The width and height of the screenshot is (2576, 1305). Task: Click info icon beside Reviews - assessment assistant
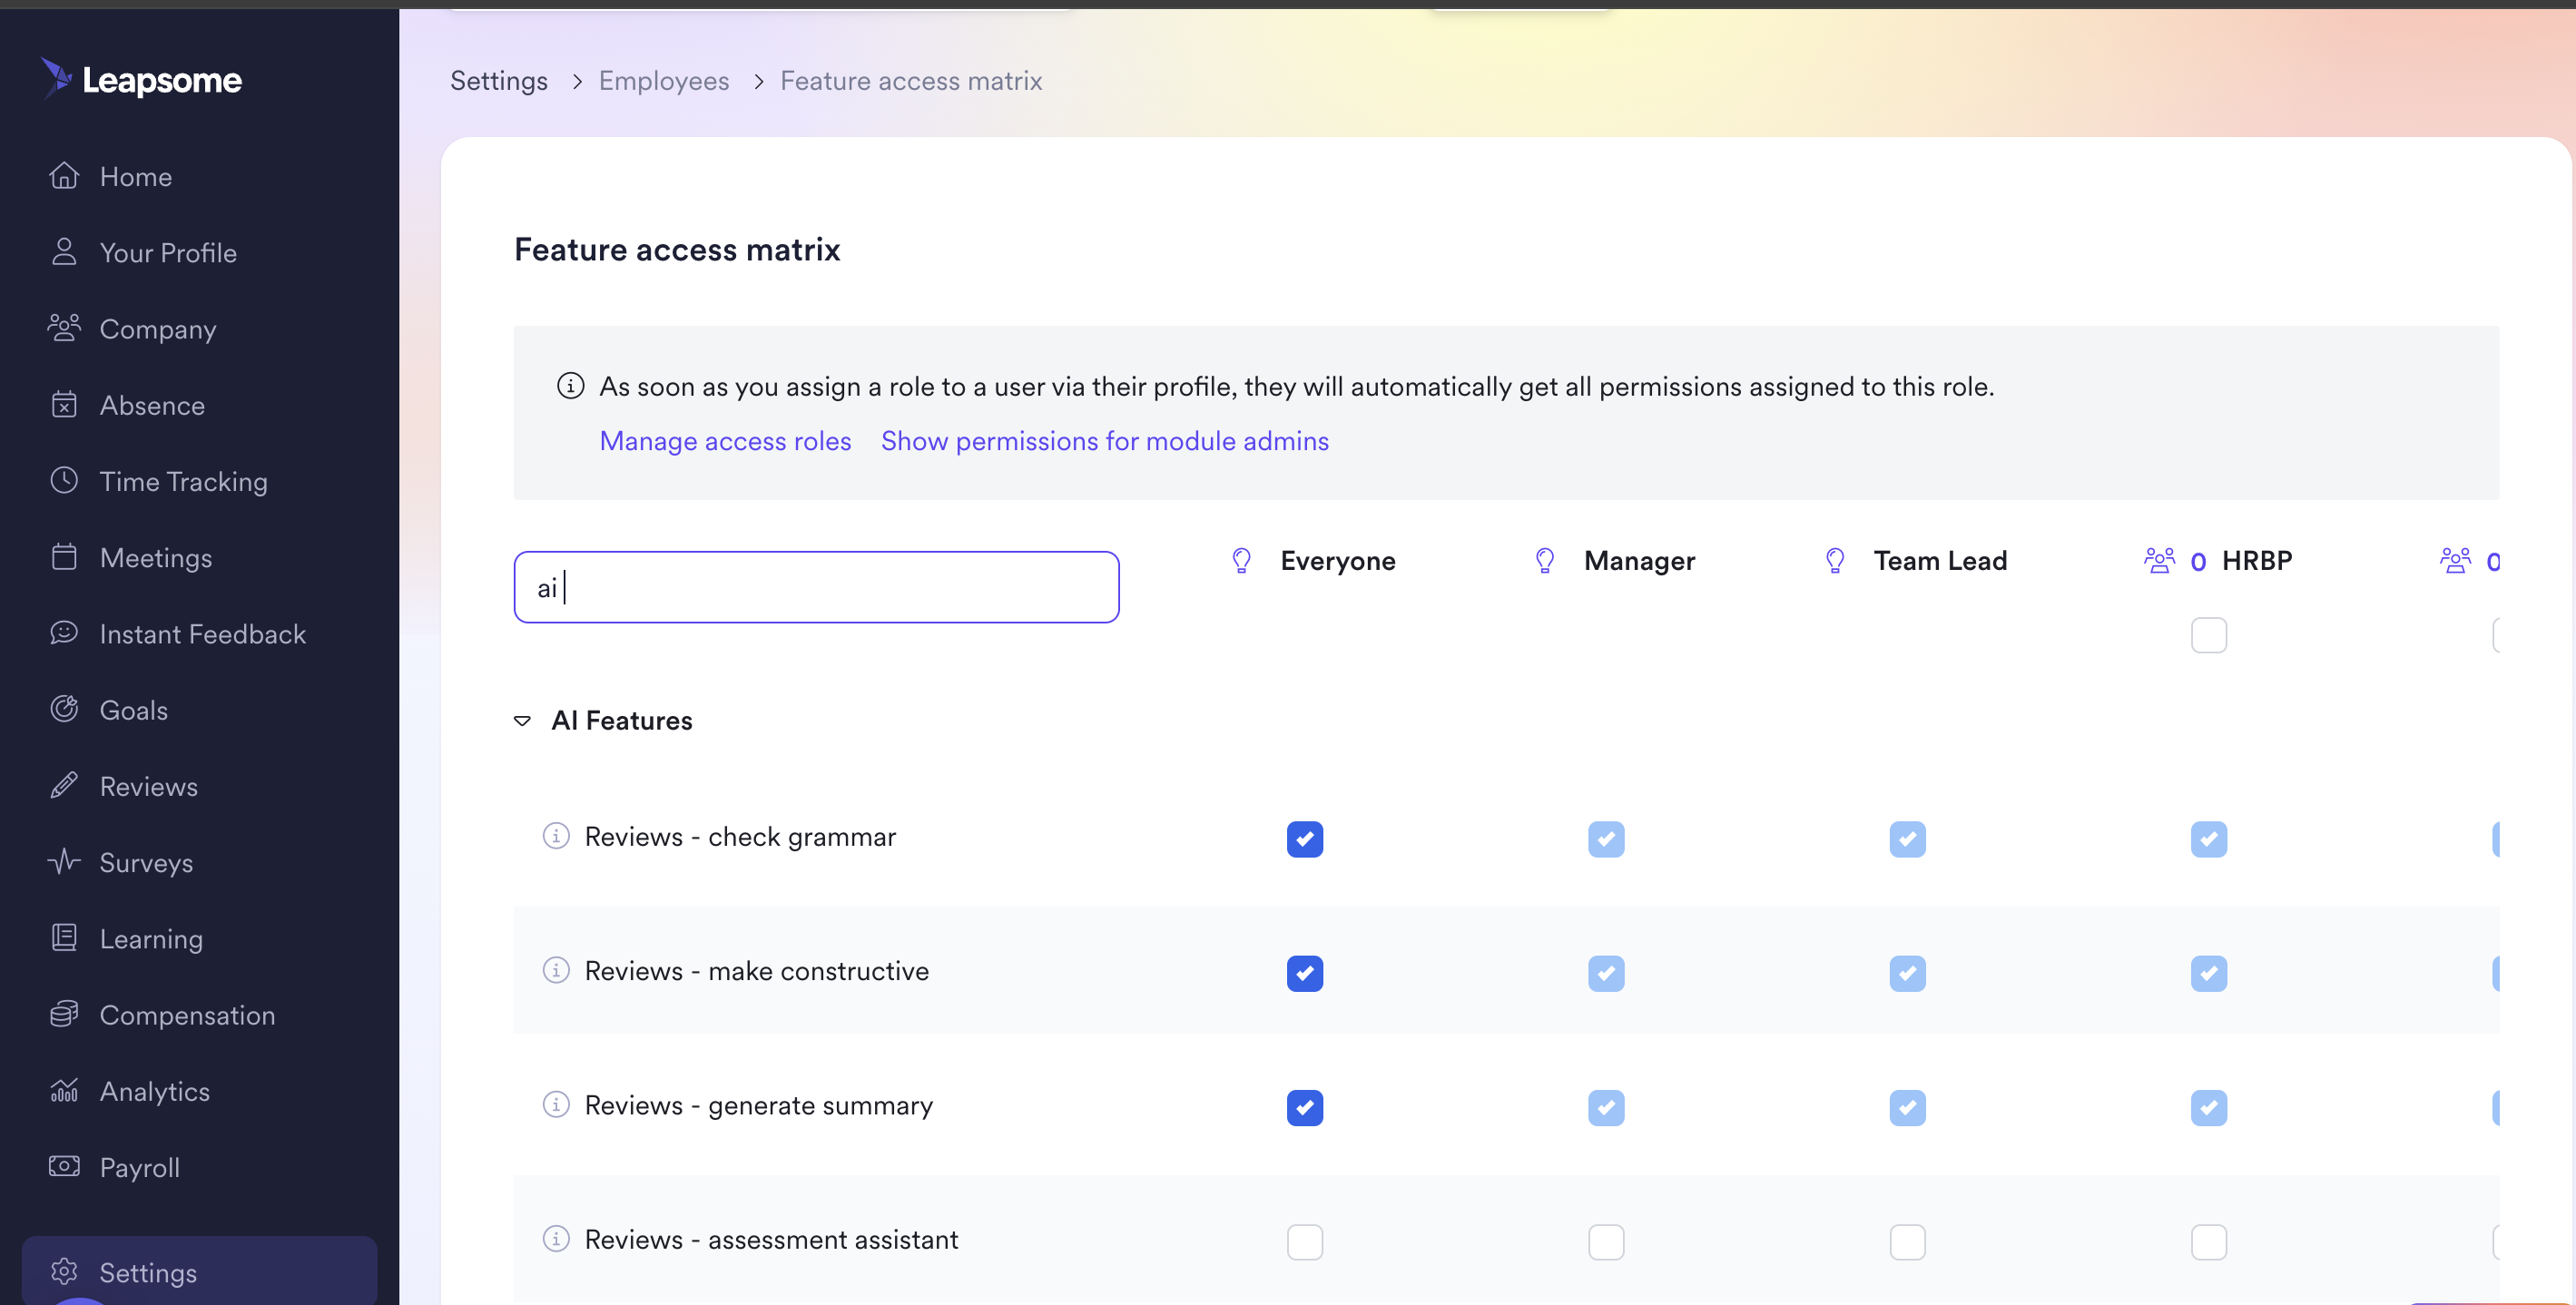tap(556, 1238)
